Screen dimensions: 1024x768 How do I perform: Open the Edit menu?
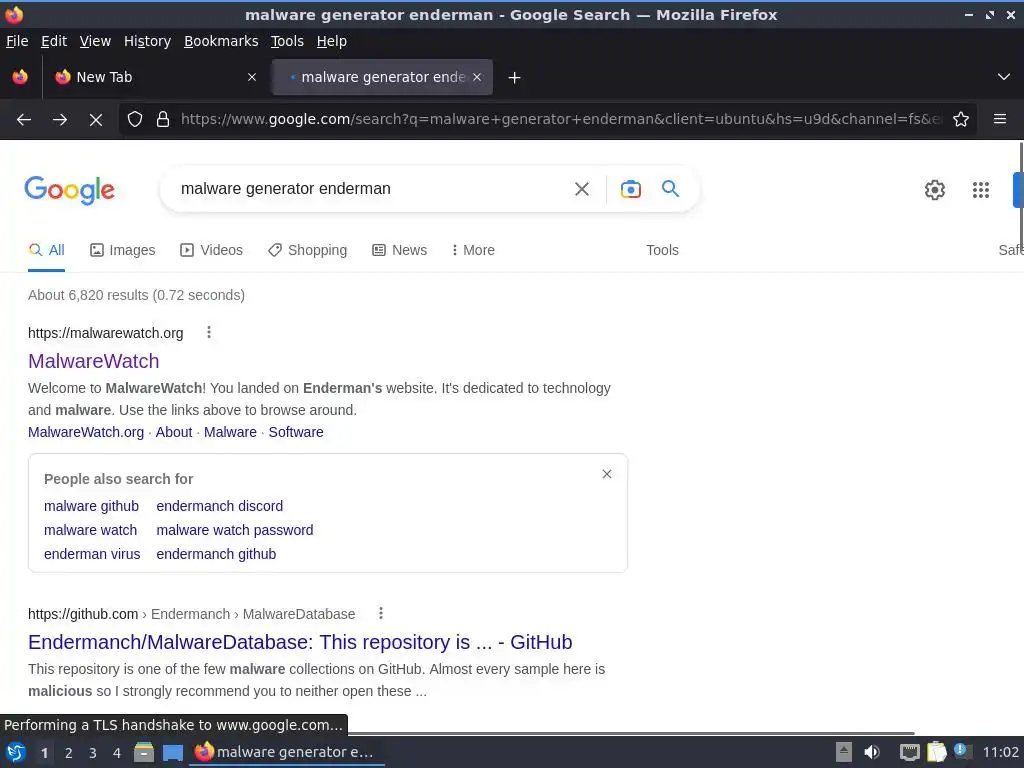[x=54, y=41]
